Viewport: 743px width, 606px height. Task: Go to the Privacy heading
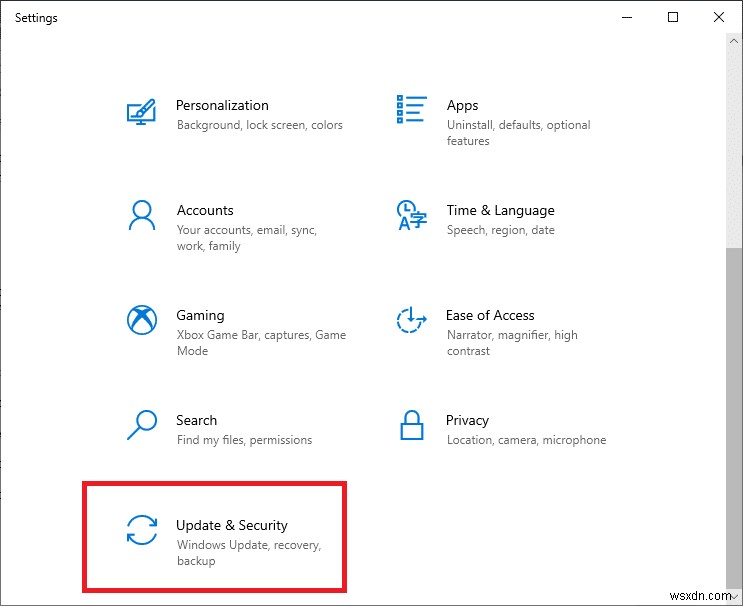(467, 420)
